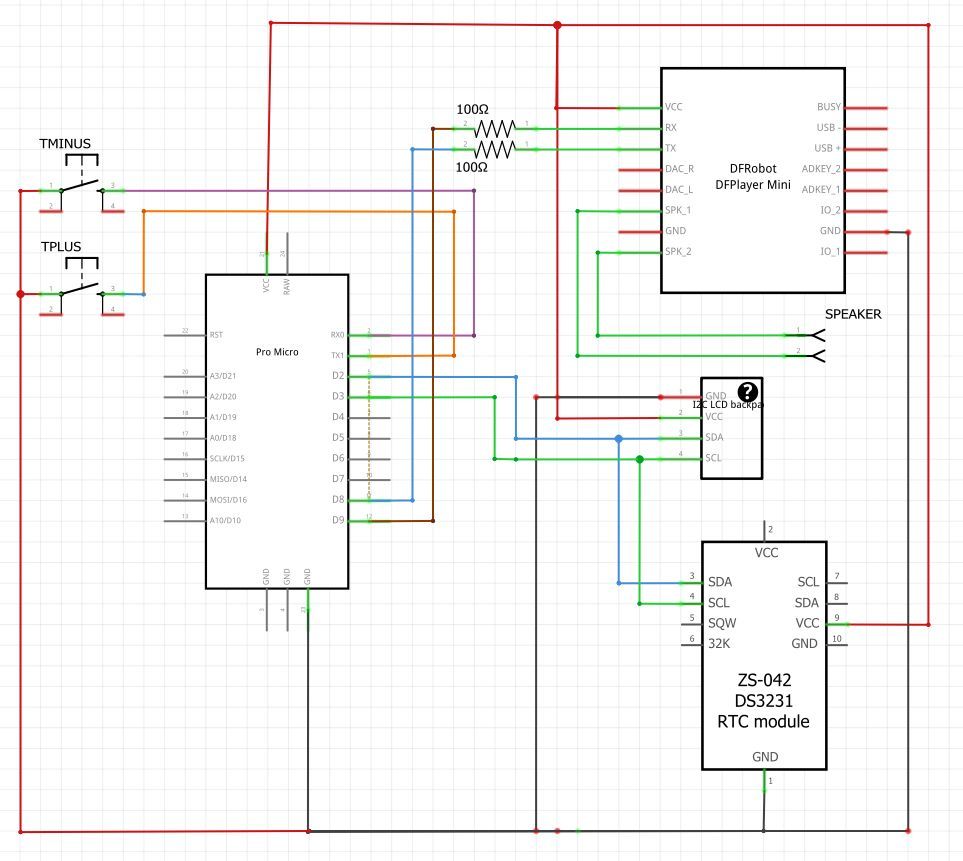963x861 pixels.
Task: Select the Pro Micro component symbol
Action: (x=276, y=430)
